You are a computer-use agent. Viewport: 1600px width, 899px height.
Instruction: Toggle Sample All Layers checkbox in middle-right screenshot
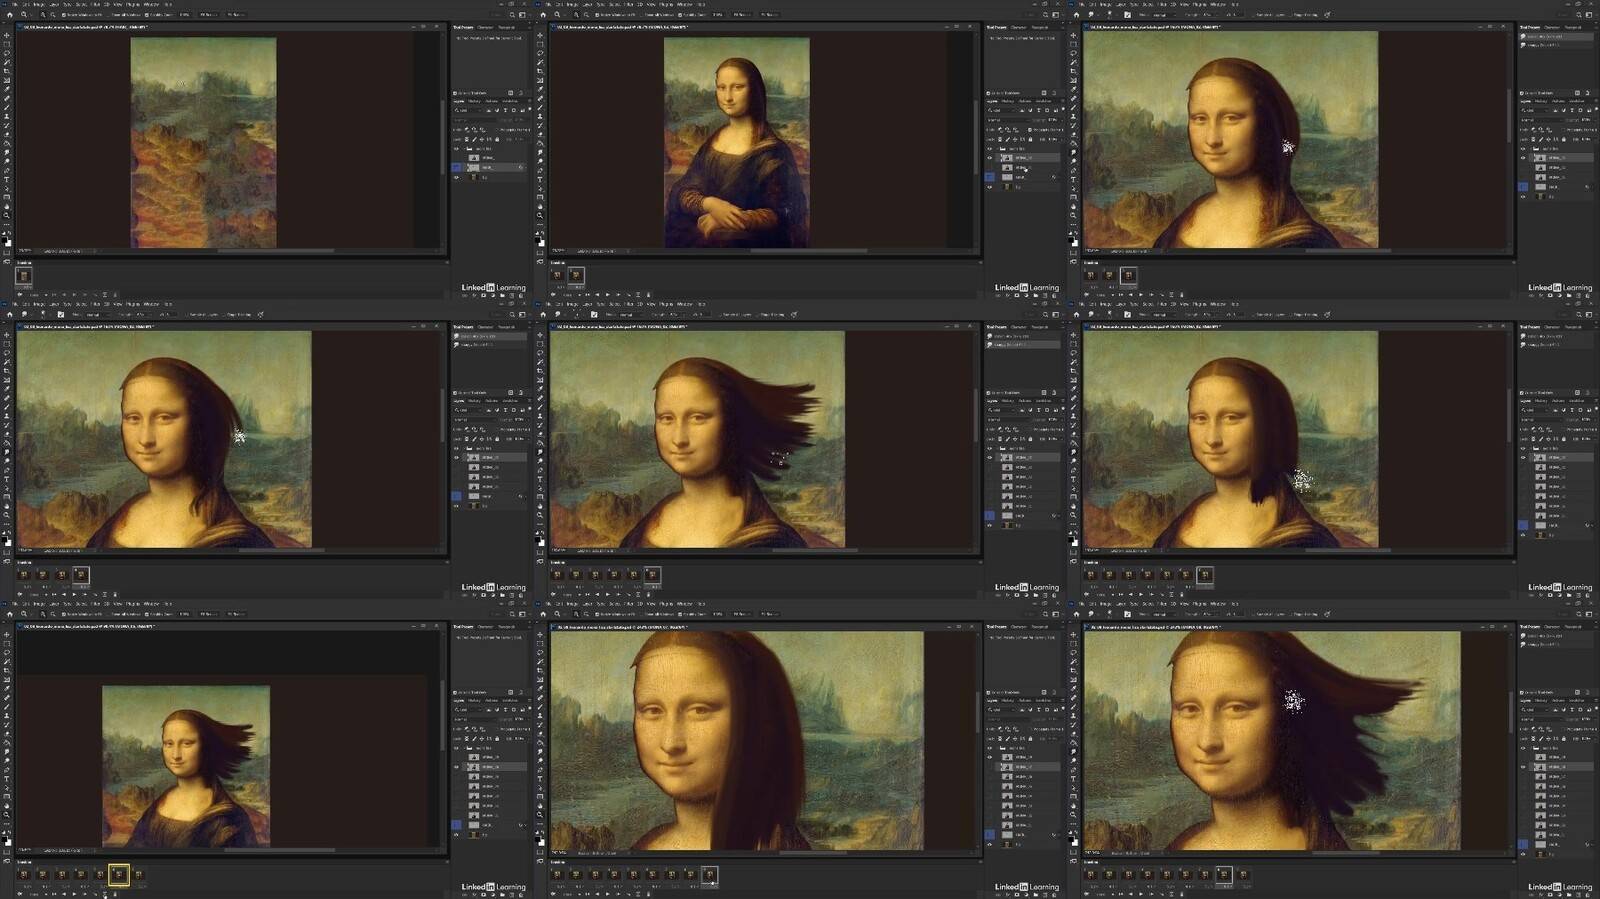[1253, 315]
